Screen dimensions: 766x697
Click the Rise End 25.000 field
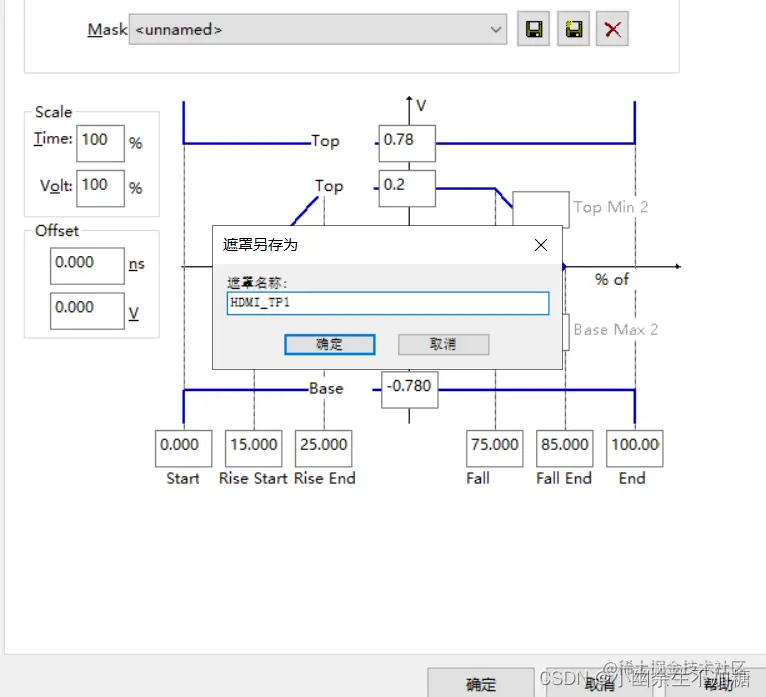[x=323, y=448]
